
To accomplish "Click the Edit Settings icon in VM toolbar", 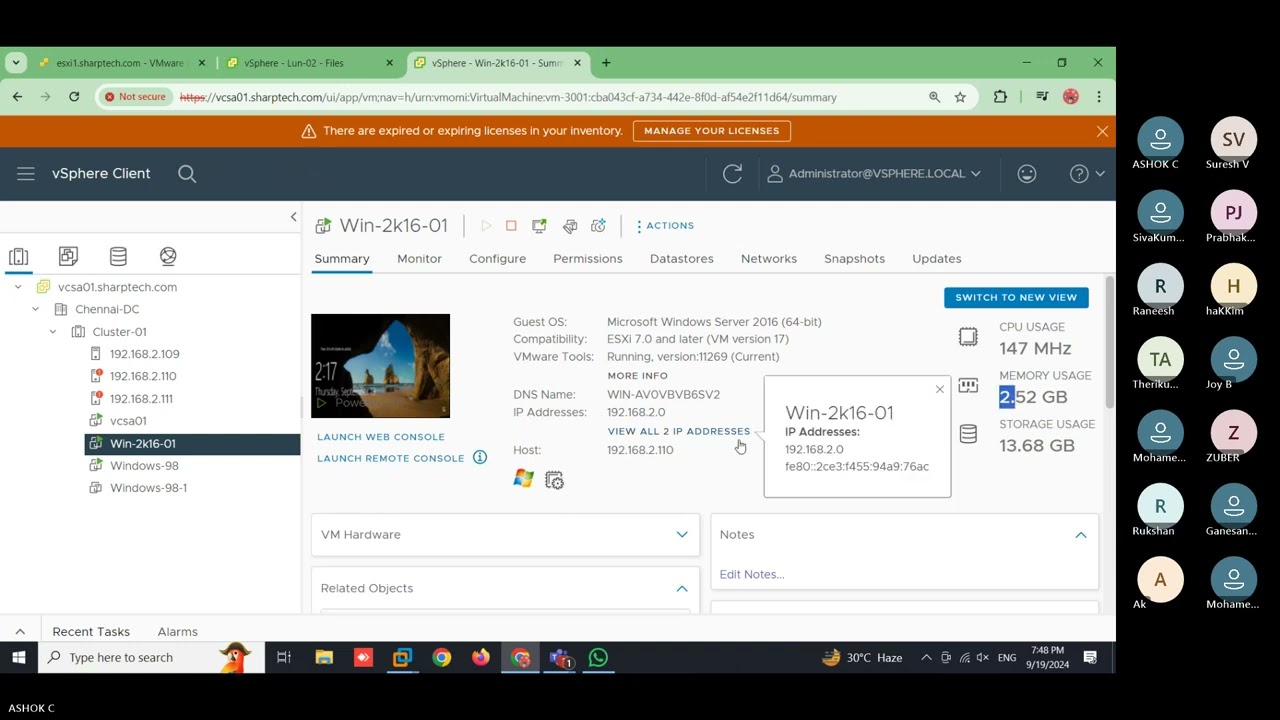I will (x=570, y=226).
